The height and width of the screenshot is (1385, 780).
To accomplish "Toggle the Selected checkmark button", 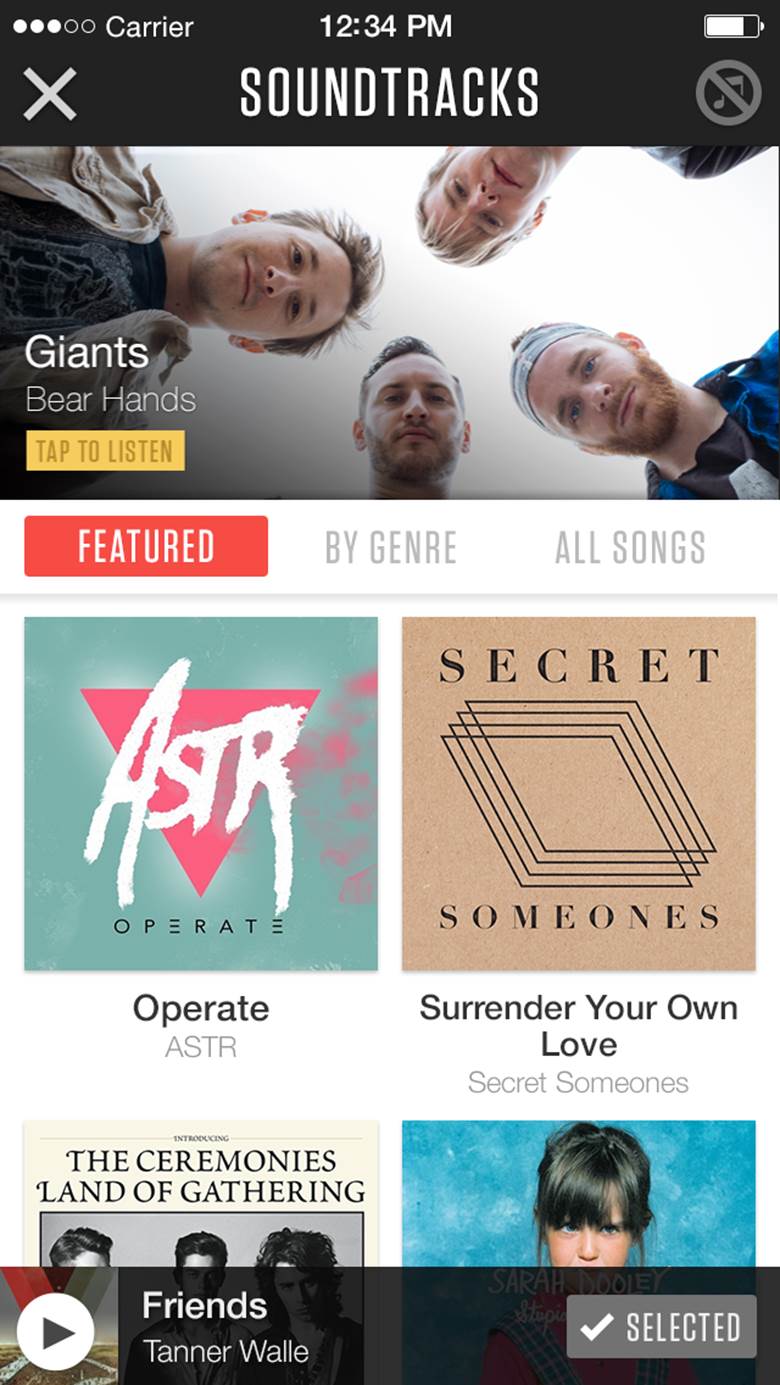I will 661,1327.
